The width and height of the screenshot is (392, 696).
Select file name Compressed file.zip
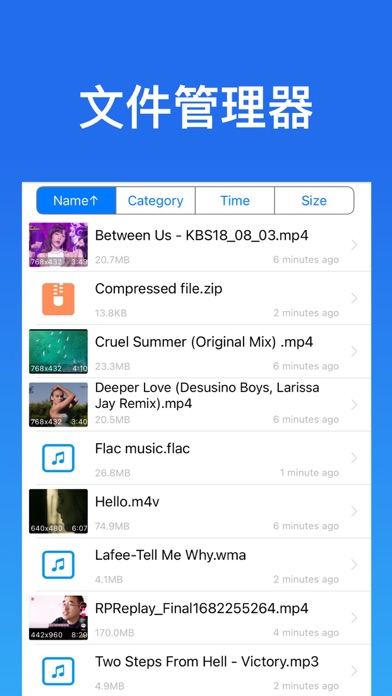(158, 289)
